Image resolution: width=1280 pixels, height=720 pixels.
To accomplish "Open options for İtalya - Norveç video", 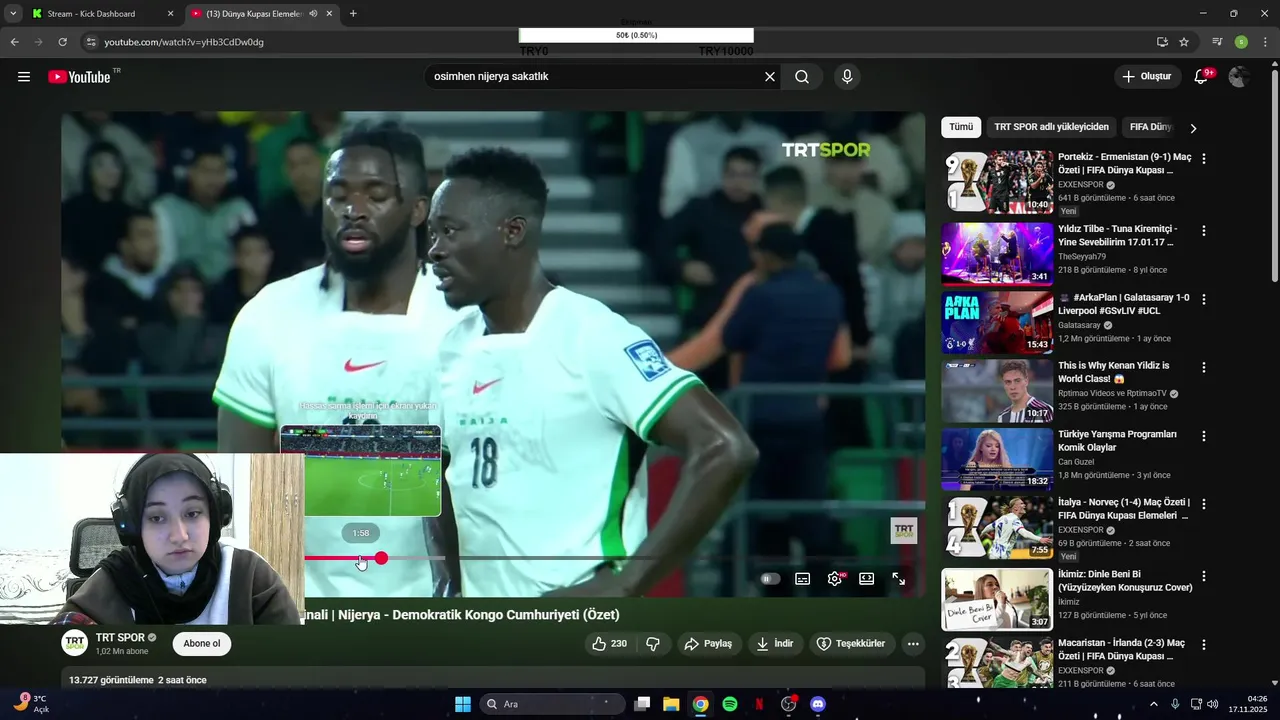I will pyautogui.click(x=1204, y=505).
